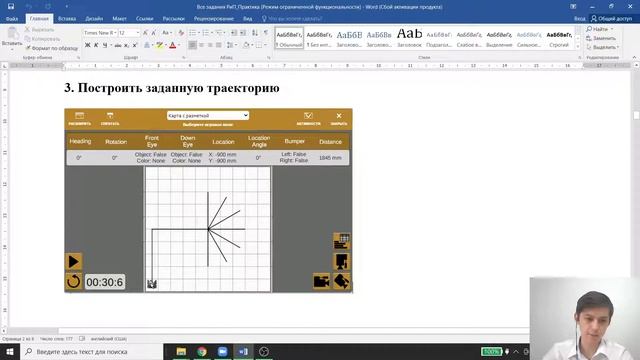
Task: Click Replace (Заменить) icon
Action: (x=589, y=38)
